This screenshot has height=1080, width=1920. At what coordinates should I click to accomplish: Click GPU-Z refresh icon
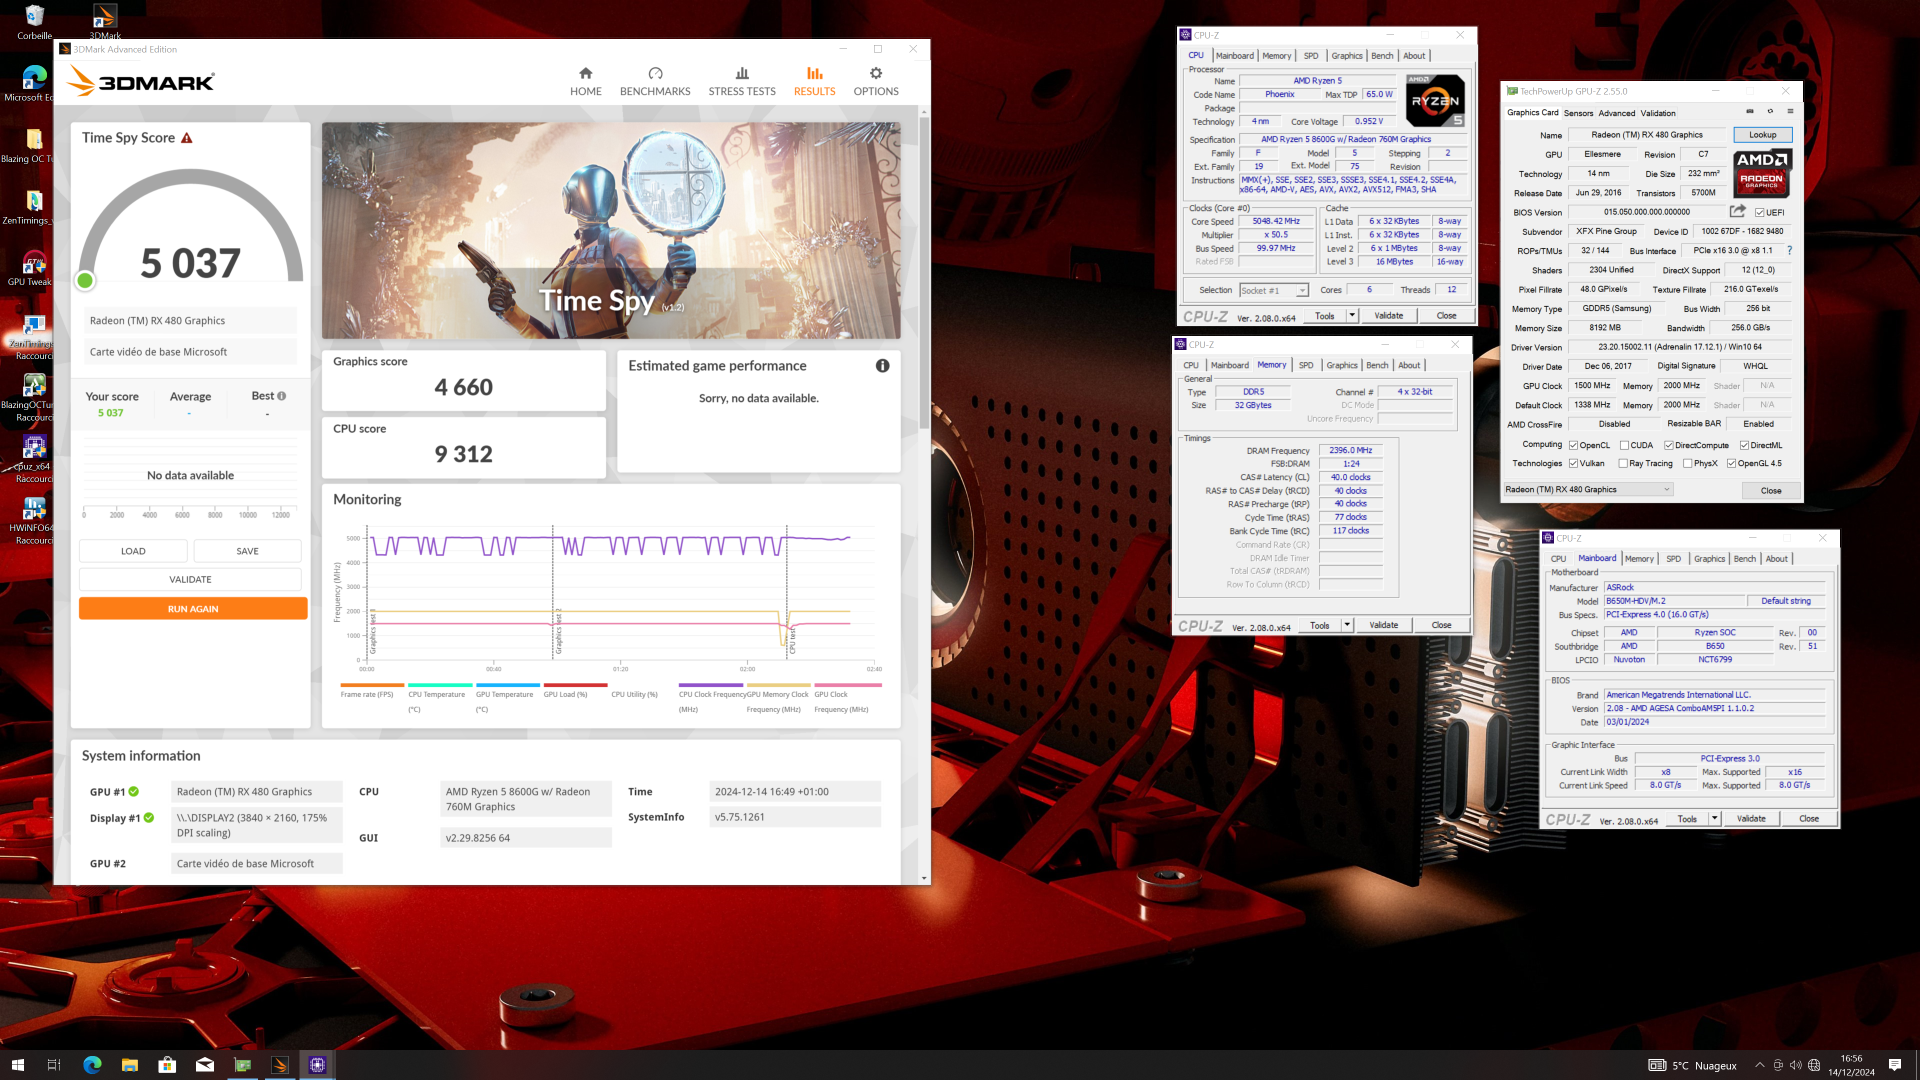click(1769, 111)
